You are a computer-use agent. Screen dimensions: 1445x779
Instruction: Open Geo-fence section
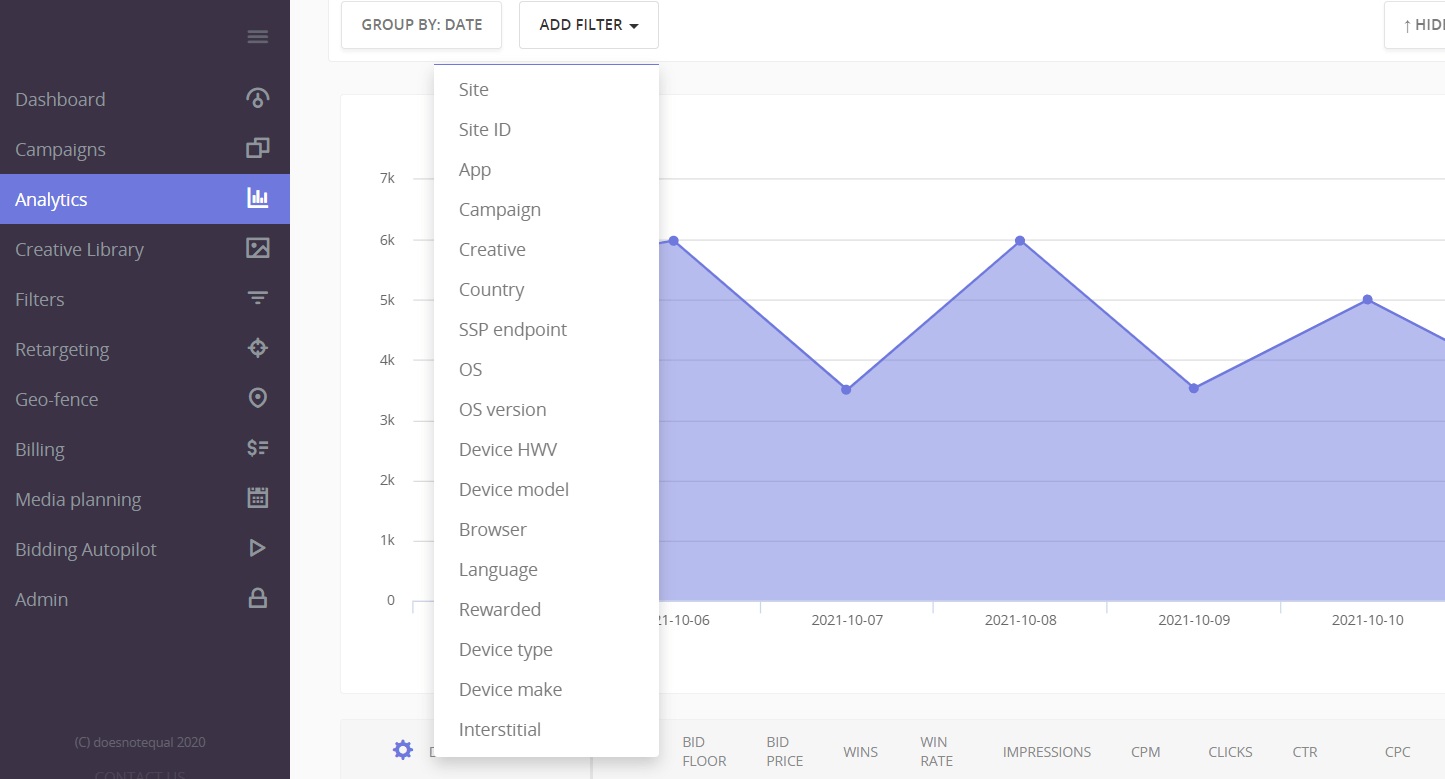145,399
